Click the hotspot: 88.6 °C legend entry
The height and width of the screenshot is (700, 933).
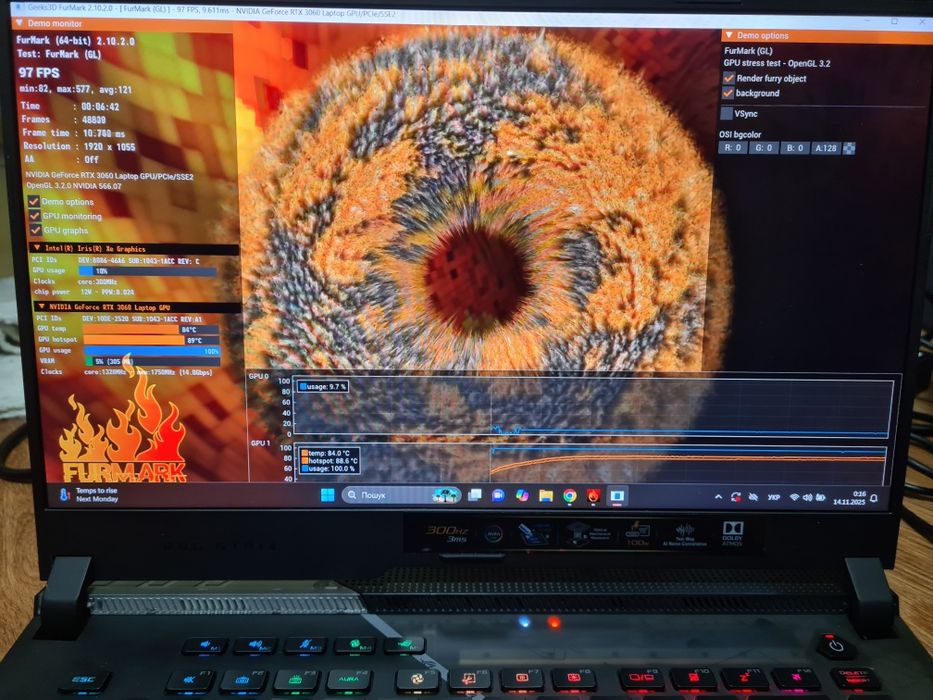(x=329, y=461)
